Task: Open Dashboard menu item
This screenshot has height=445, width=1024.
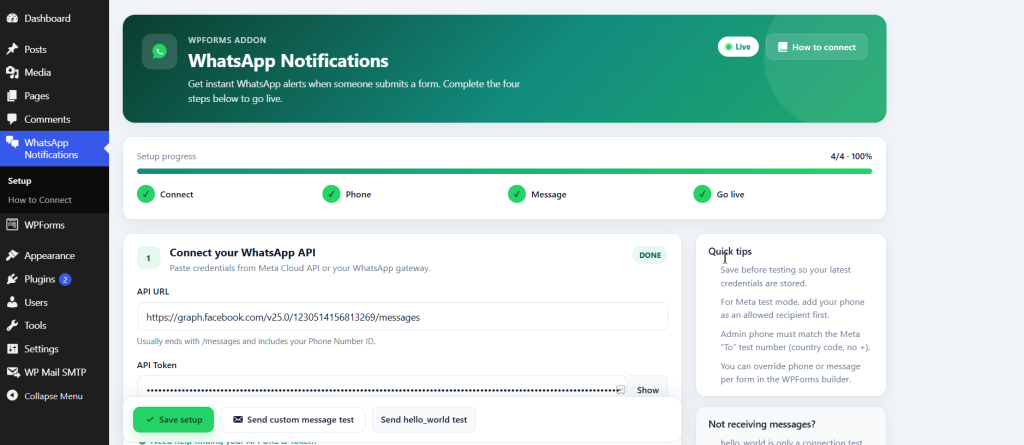Action: point(54,18)
